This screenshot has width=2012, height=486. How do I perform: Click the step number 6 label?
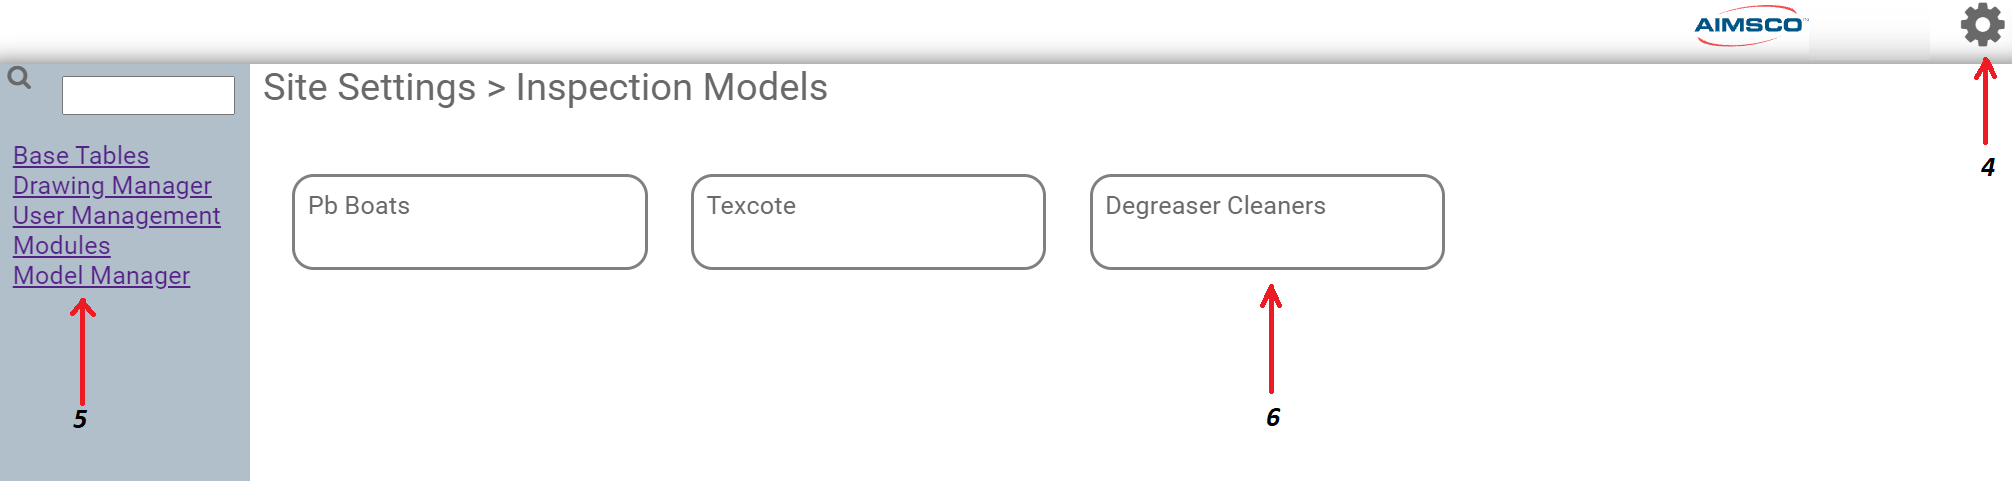coord(1272,417)
